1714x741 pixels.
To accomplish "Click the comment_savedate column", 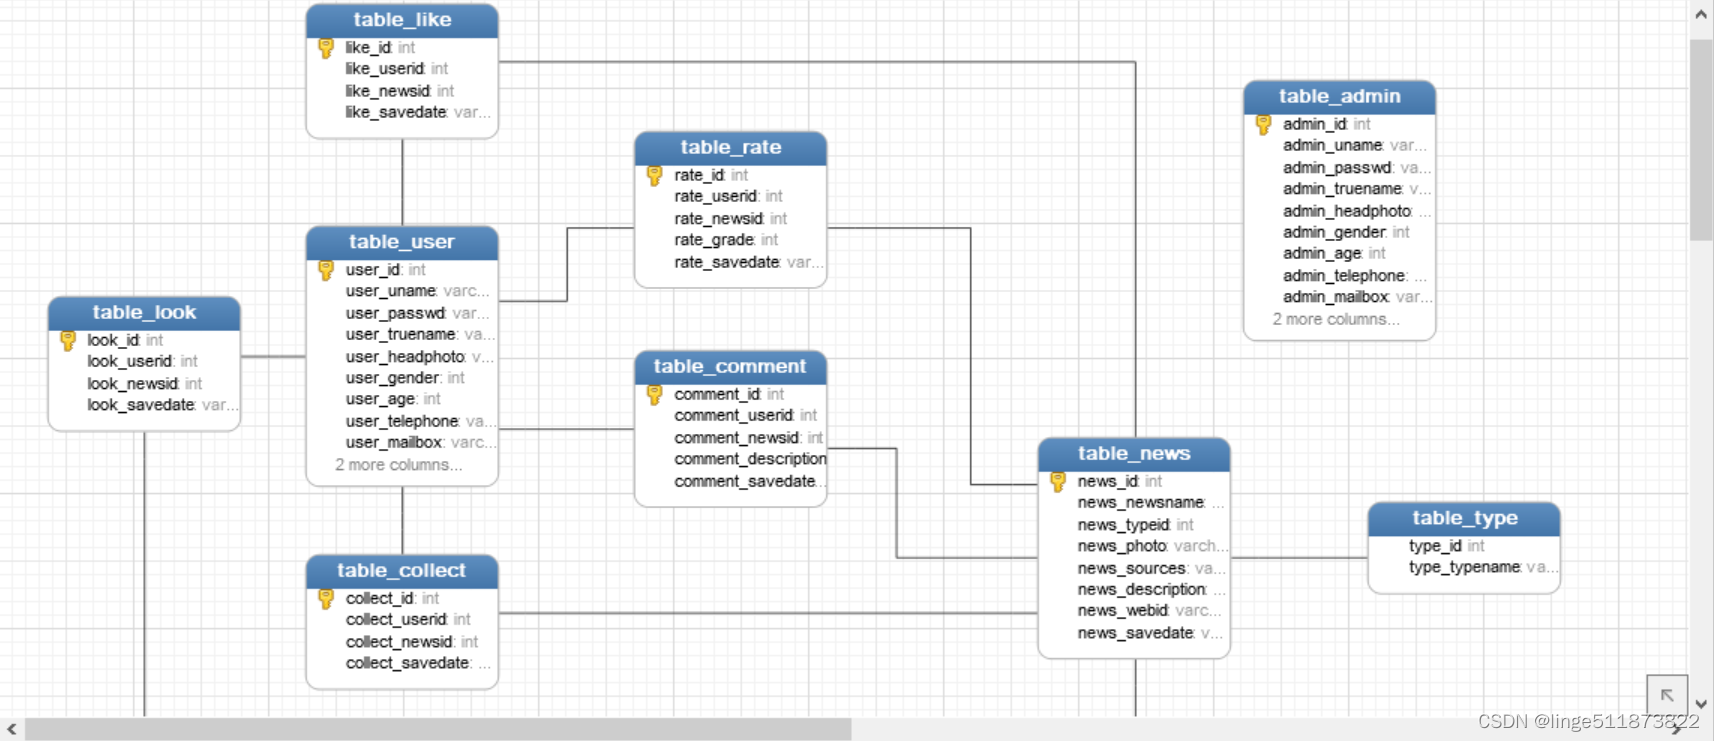I will point(749,482).
